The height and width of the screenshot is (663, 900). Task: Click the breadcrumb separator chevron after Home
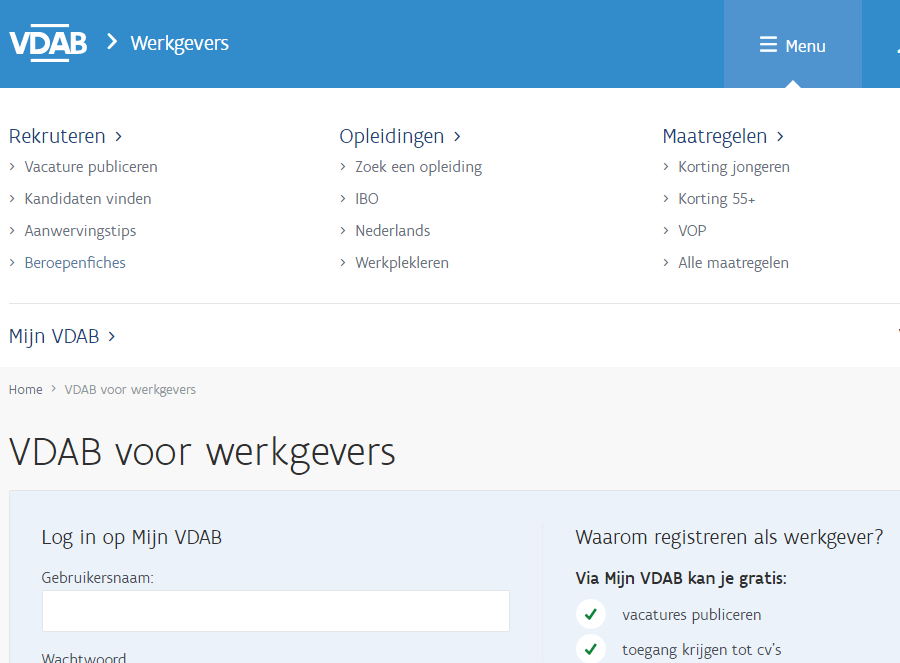tap(53, 389)
